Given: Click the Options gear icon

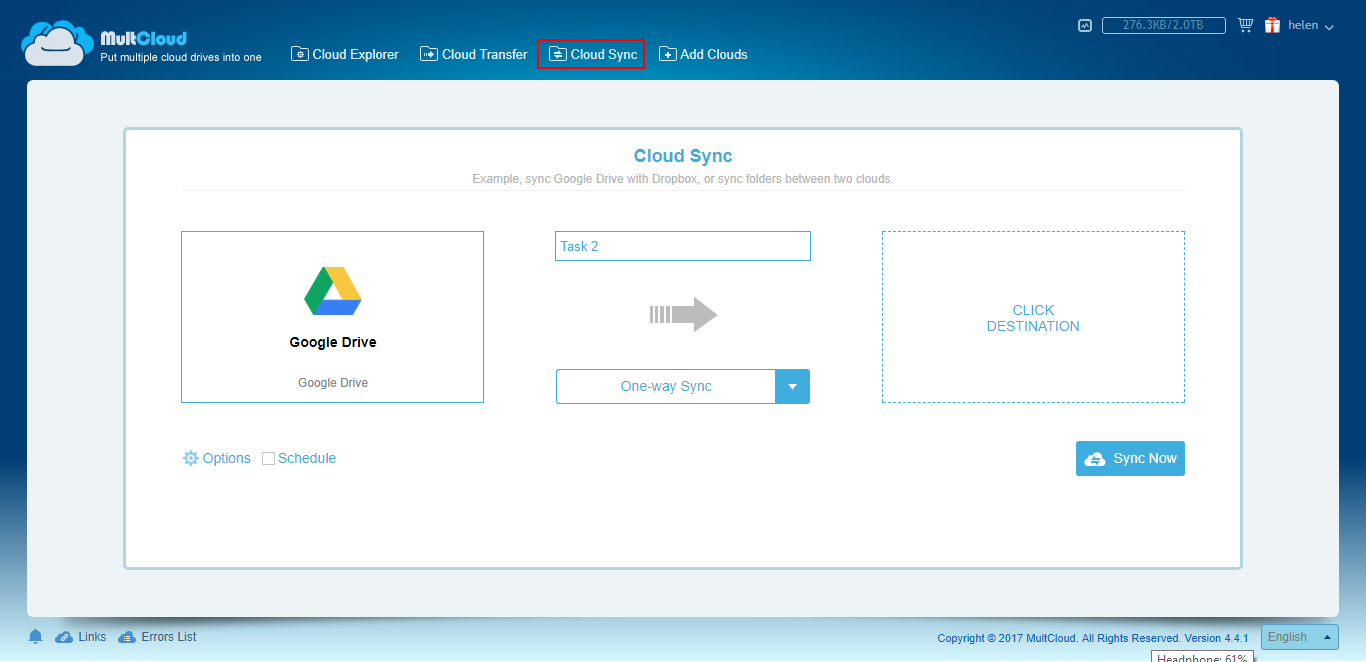Looking at the screenshot, I should (190, 458).
